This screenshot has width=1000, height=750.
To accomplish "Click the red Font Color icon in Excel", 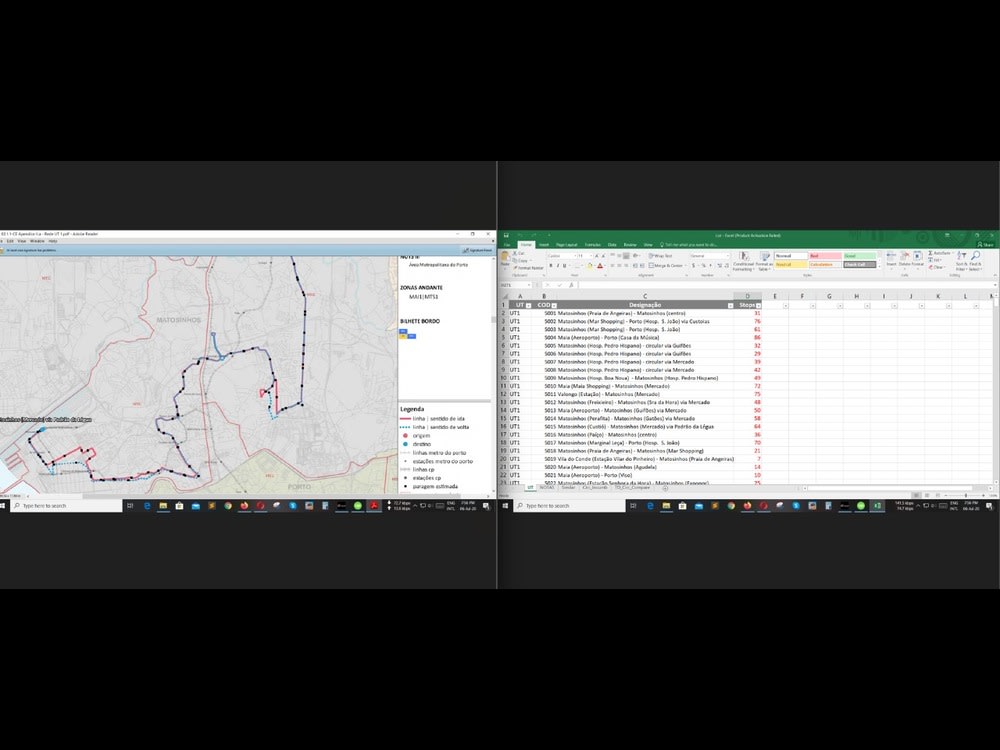I will pyautogui.click(x=600, y=265).
